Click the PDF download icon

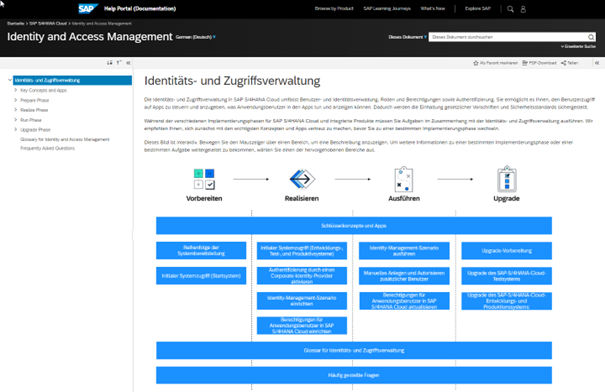point(525,63)
